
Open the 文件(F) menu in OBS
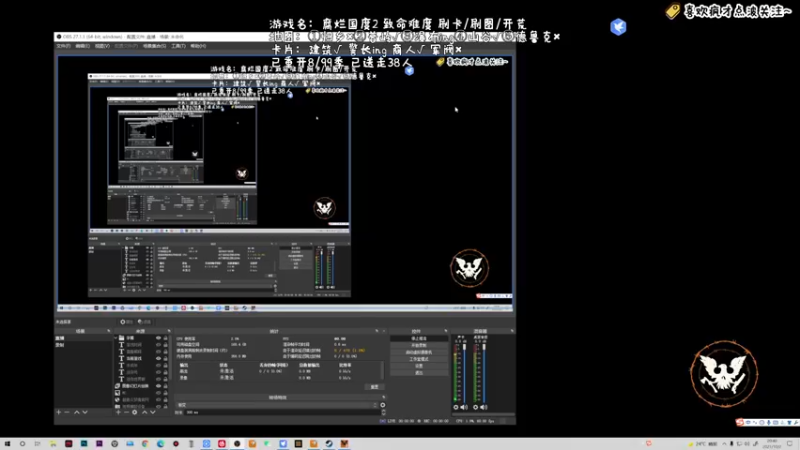point(63,46)
